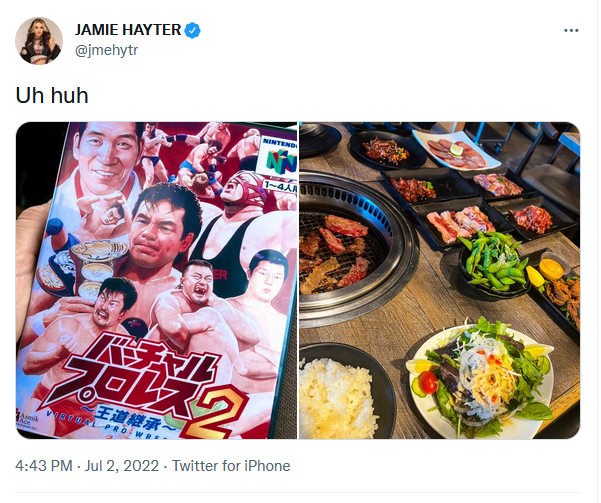The image size is (601, 503).
Task: Click the bowl of green edamame
Action: [493, 265]
